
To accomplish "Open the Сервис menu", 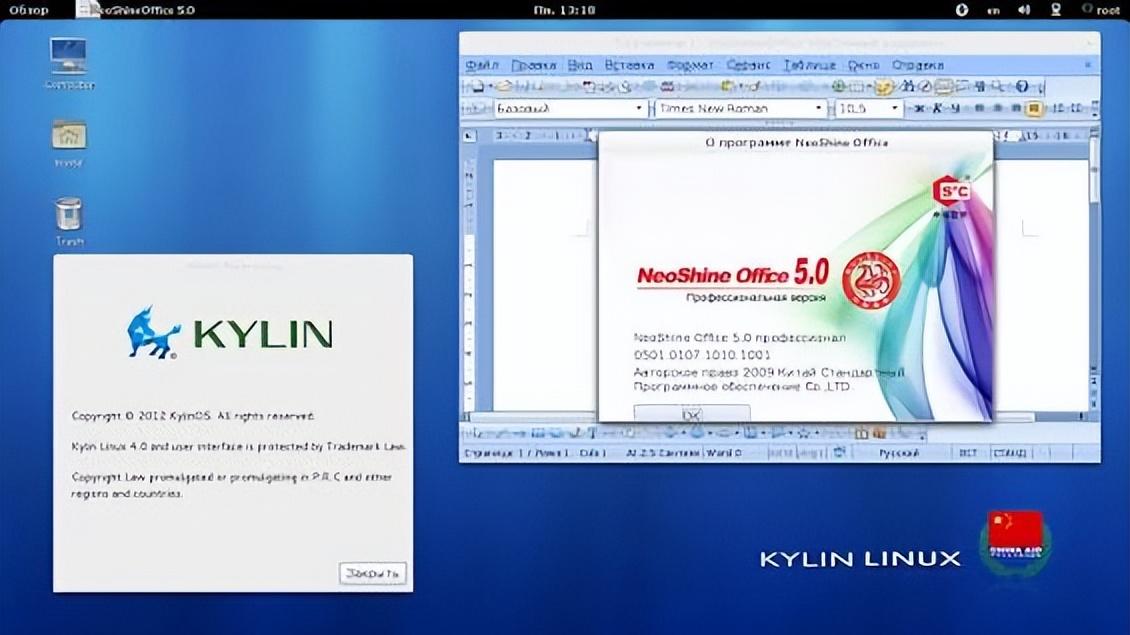I will pyautogui.click(x=748, y=65).
